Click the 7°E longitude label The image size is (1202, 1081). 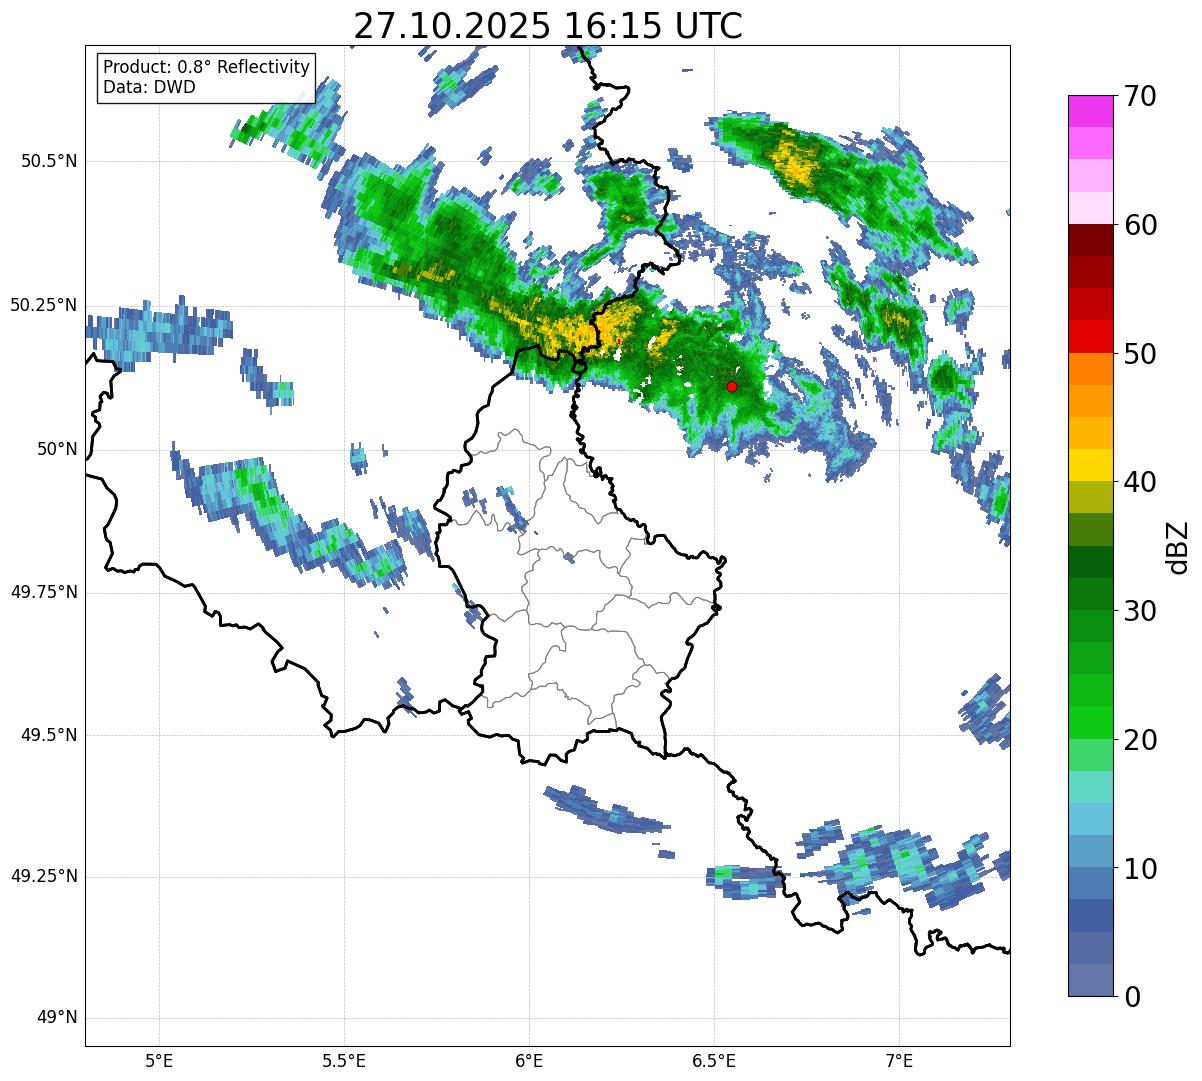pyautogui.click(x=899, y=1060)
